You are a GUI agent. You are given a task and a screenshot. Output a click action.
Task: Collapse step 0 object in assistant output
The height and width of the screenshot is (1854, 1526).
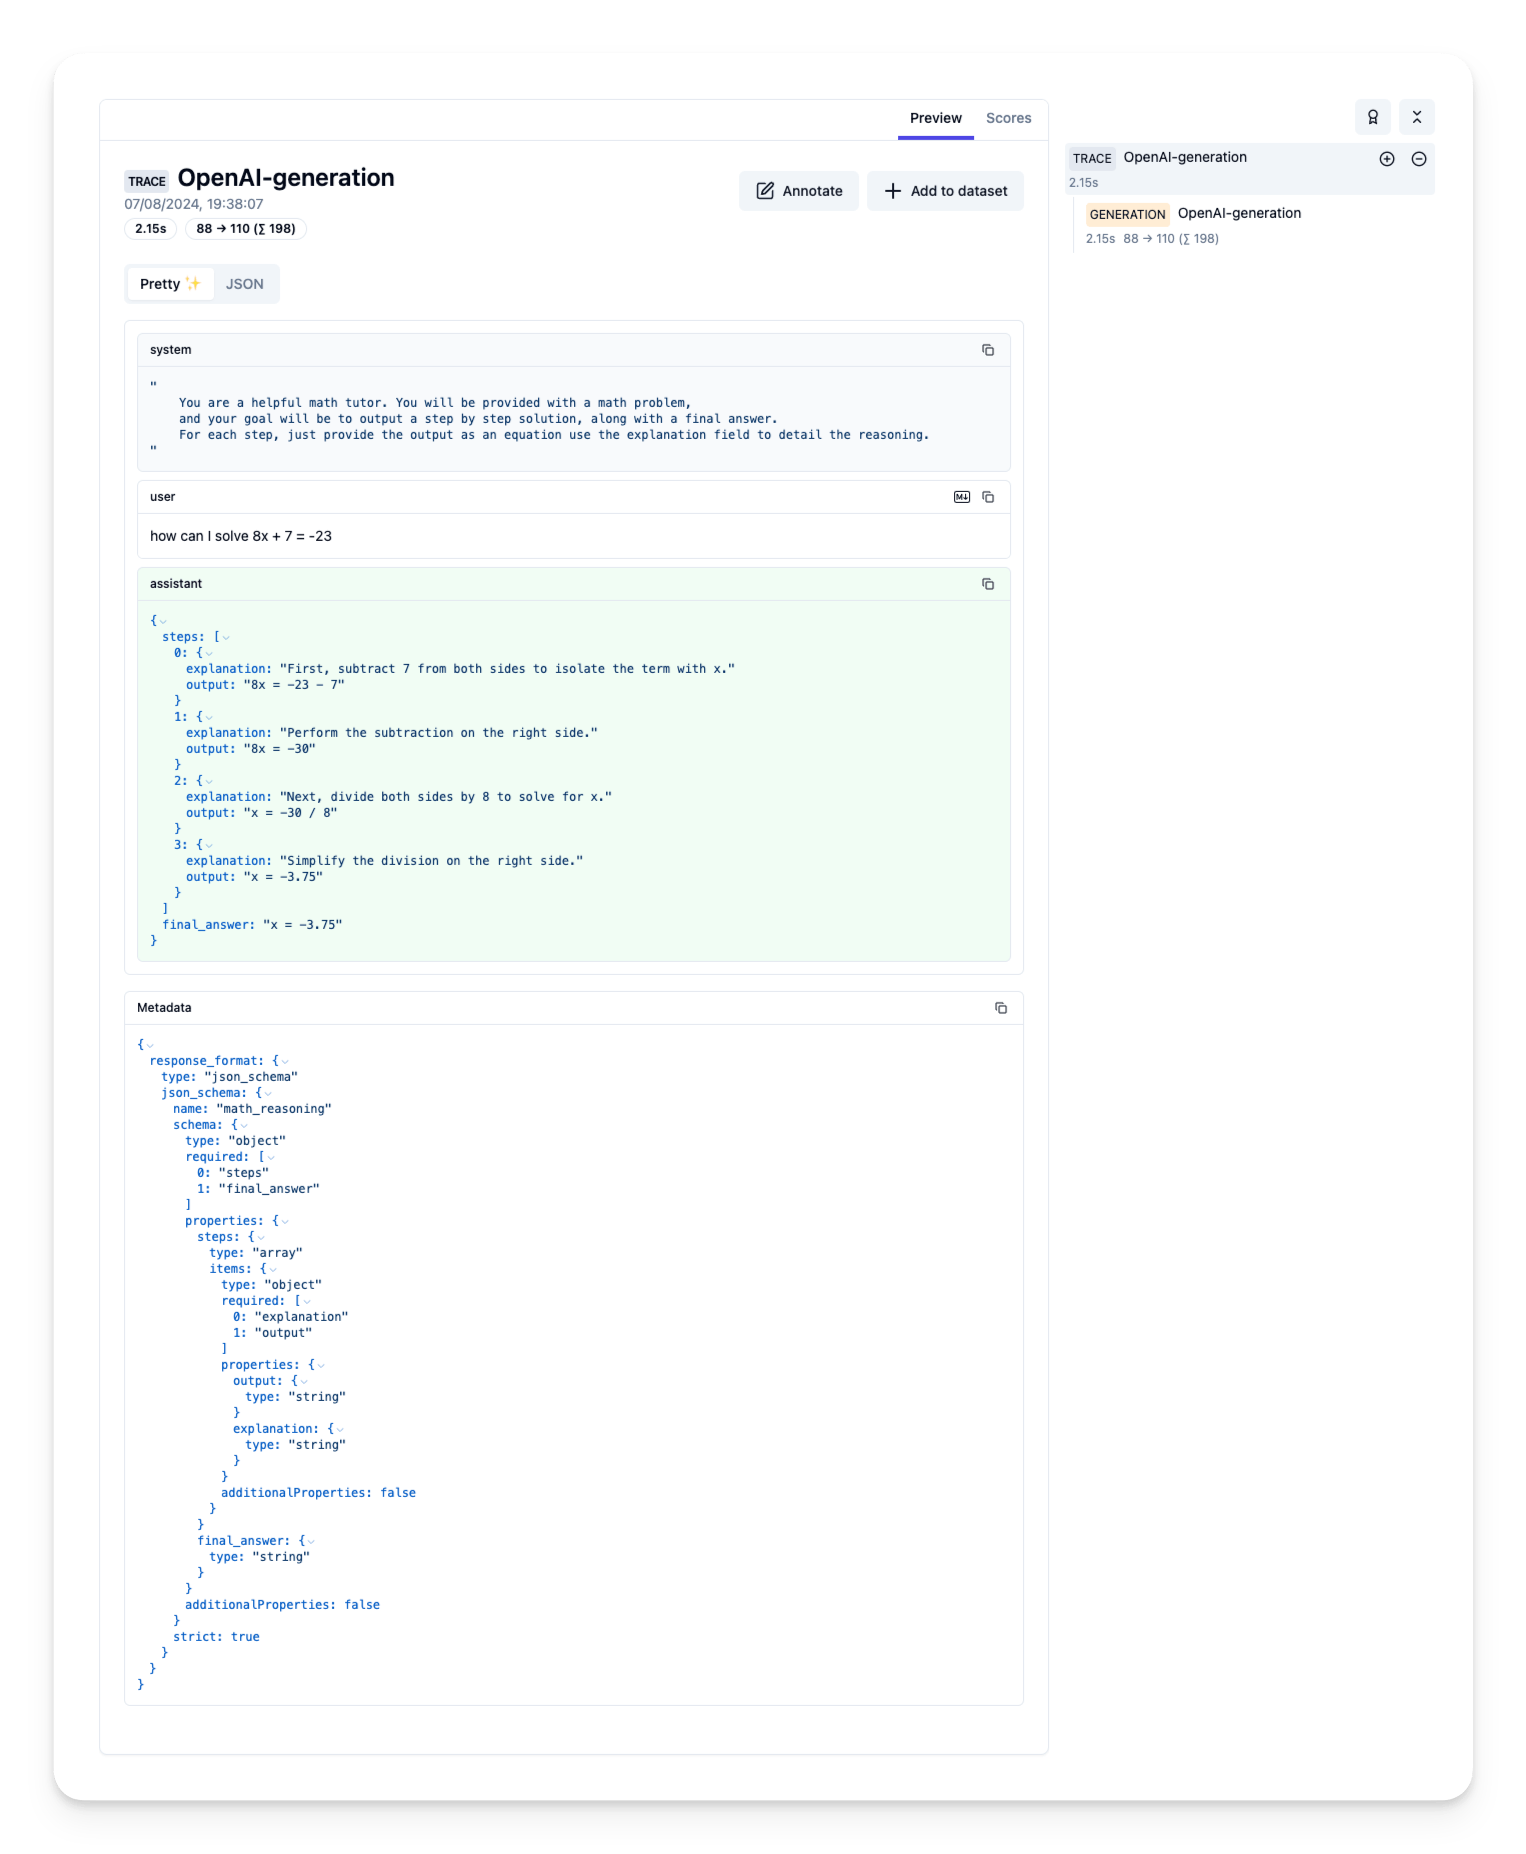208,654
